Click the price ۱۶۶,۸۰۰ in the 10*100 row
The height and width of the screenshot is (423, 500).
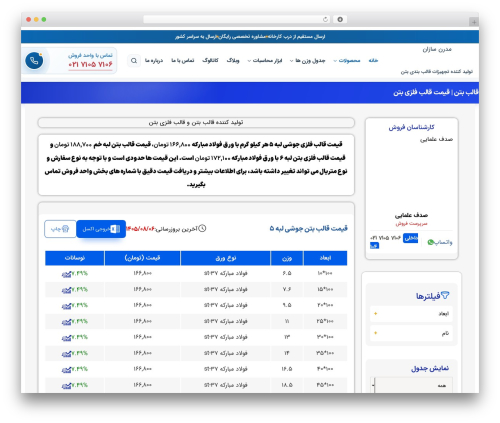[x=143, y=273]
